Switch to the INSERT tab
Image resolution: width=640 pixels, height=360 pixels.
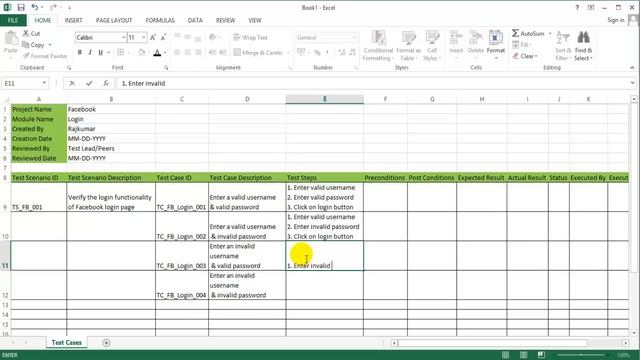coord(73,20)
